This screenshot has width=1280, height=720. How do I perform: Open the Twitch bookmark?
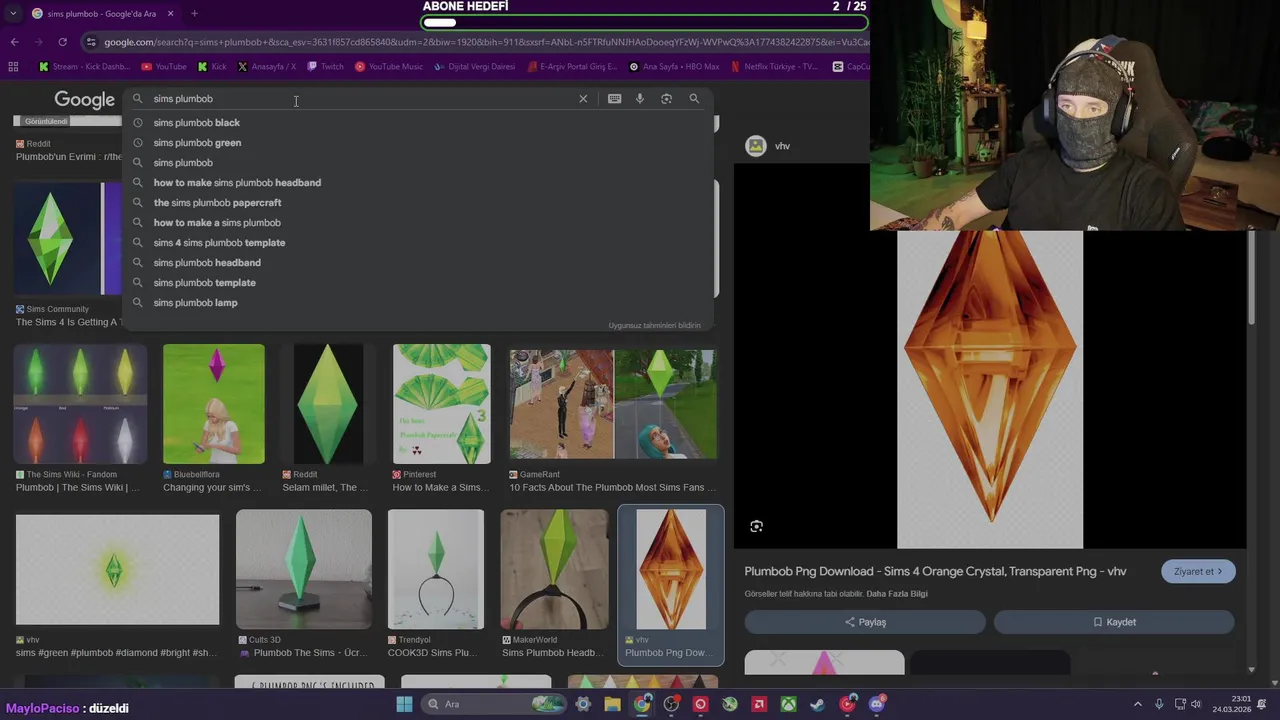[325, 67]
